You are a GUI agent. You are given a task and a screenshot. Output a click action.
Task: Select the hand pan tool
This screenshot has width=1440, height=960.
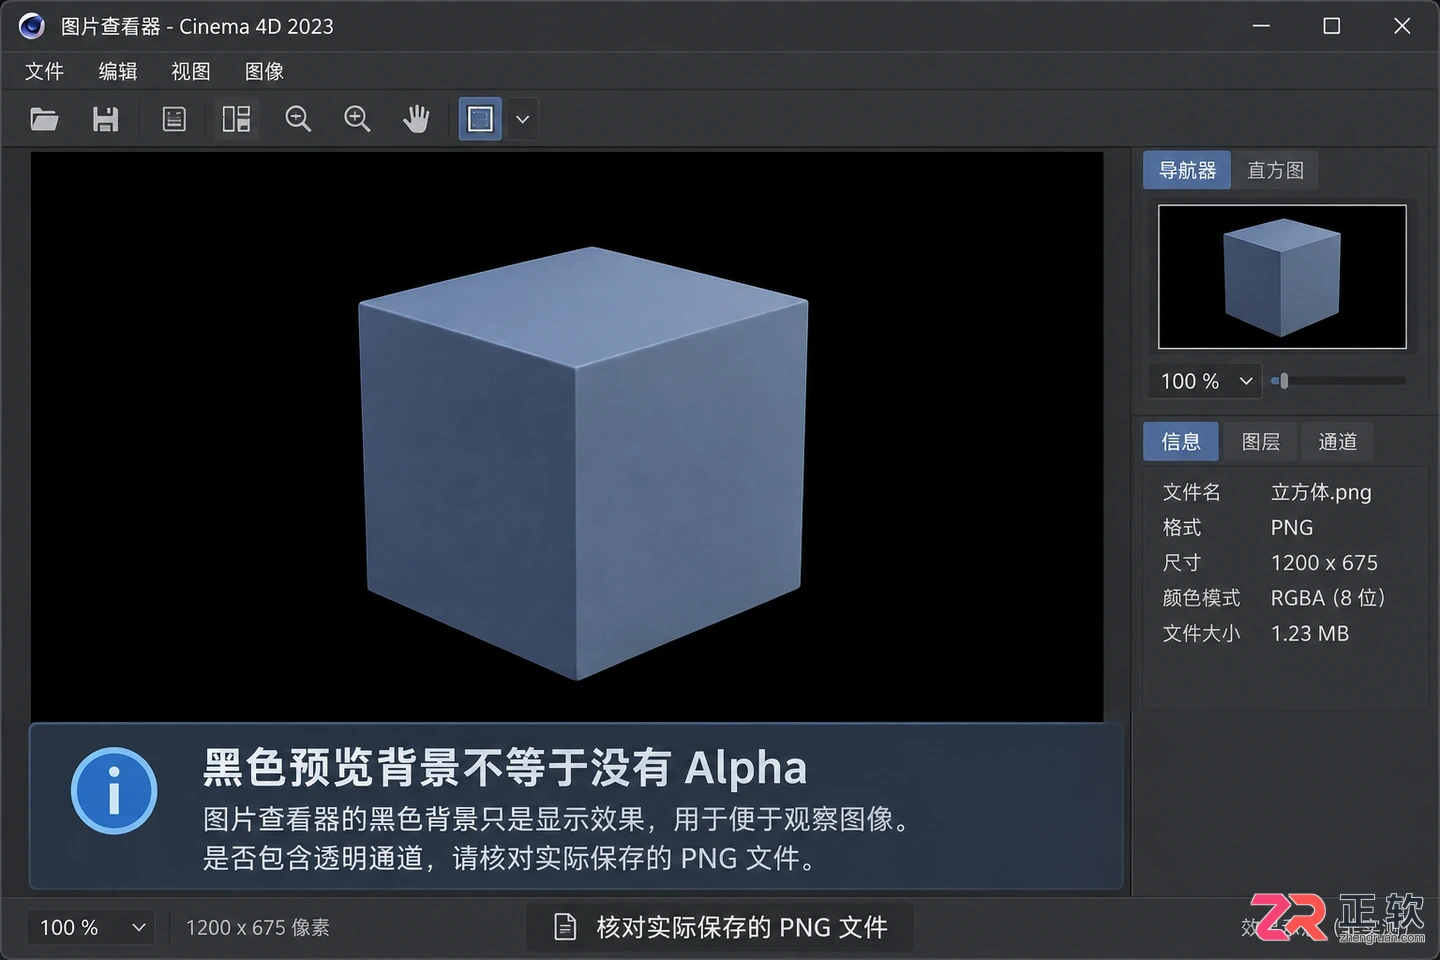click(x=416, y=120)
